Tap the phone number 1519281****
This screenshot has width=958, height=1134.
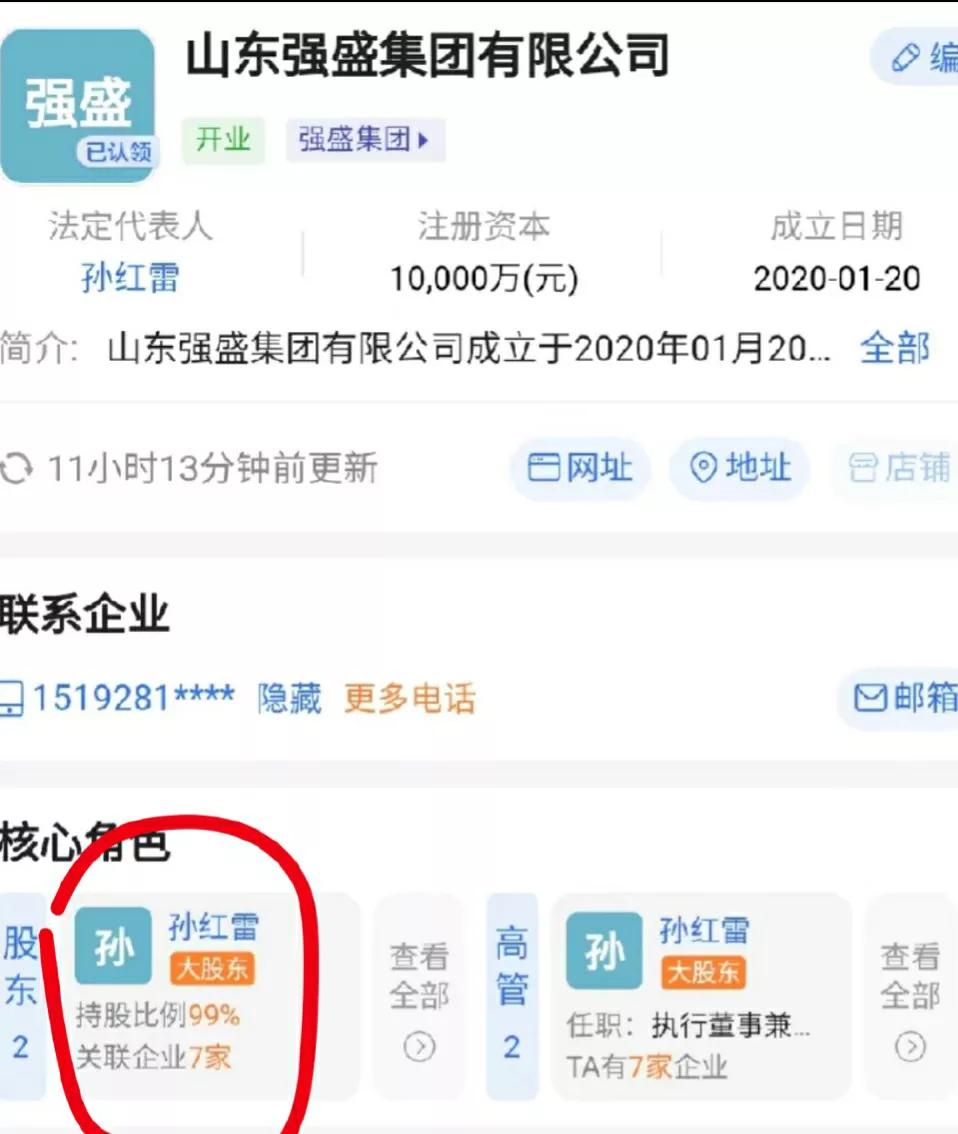(133, 699)
